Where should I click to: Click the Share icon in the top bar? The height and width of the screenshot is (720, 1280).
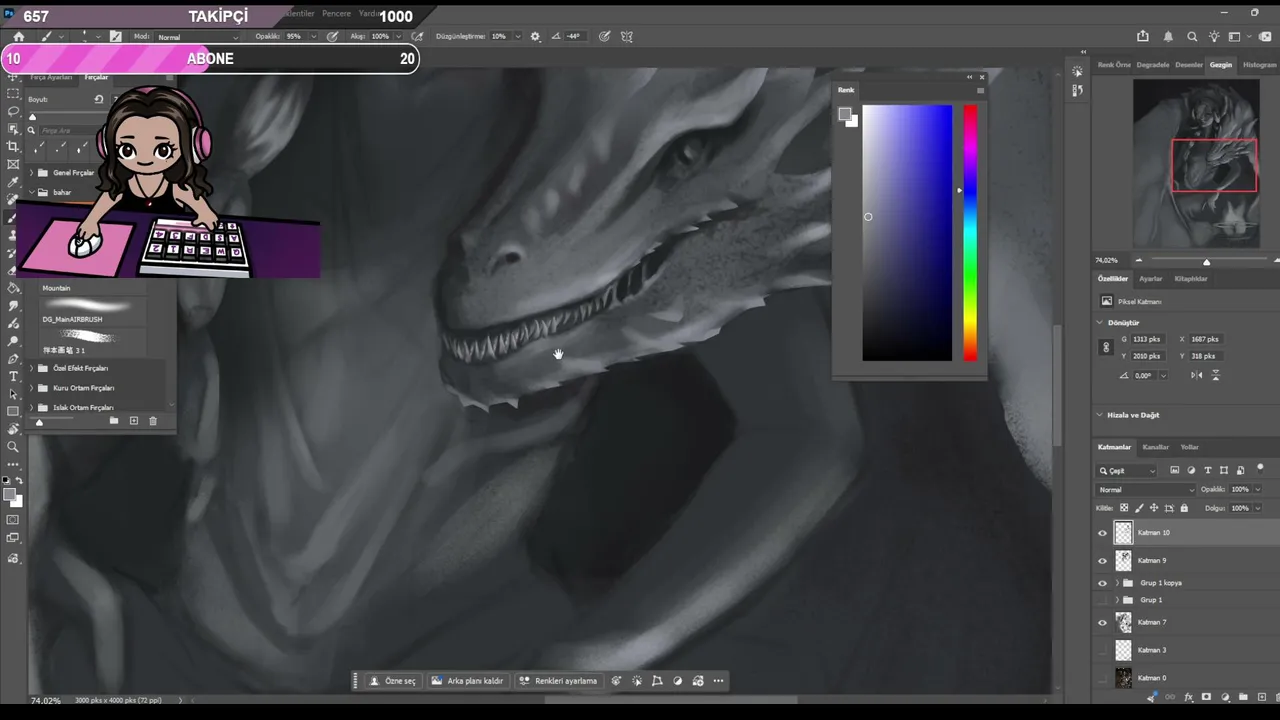tap(1143, 36)
